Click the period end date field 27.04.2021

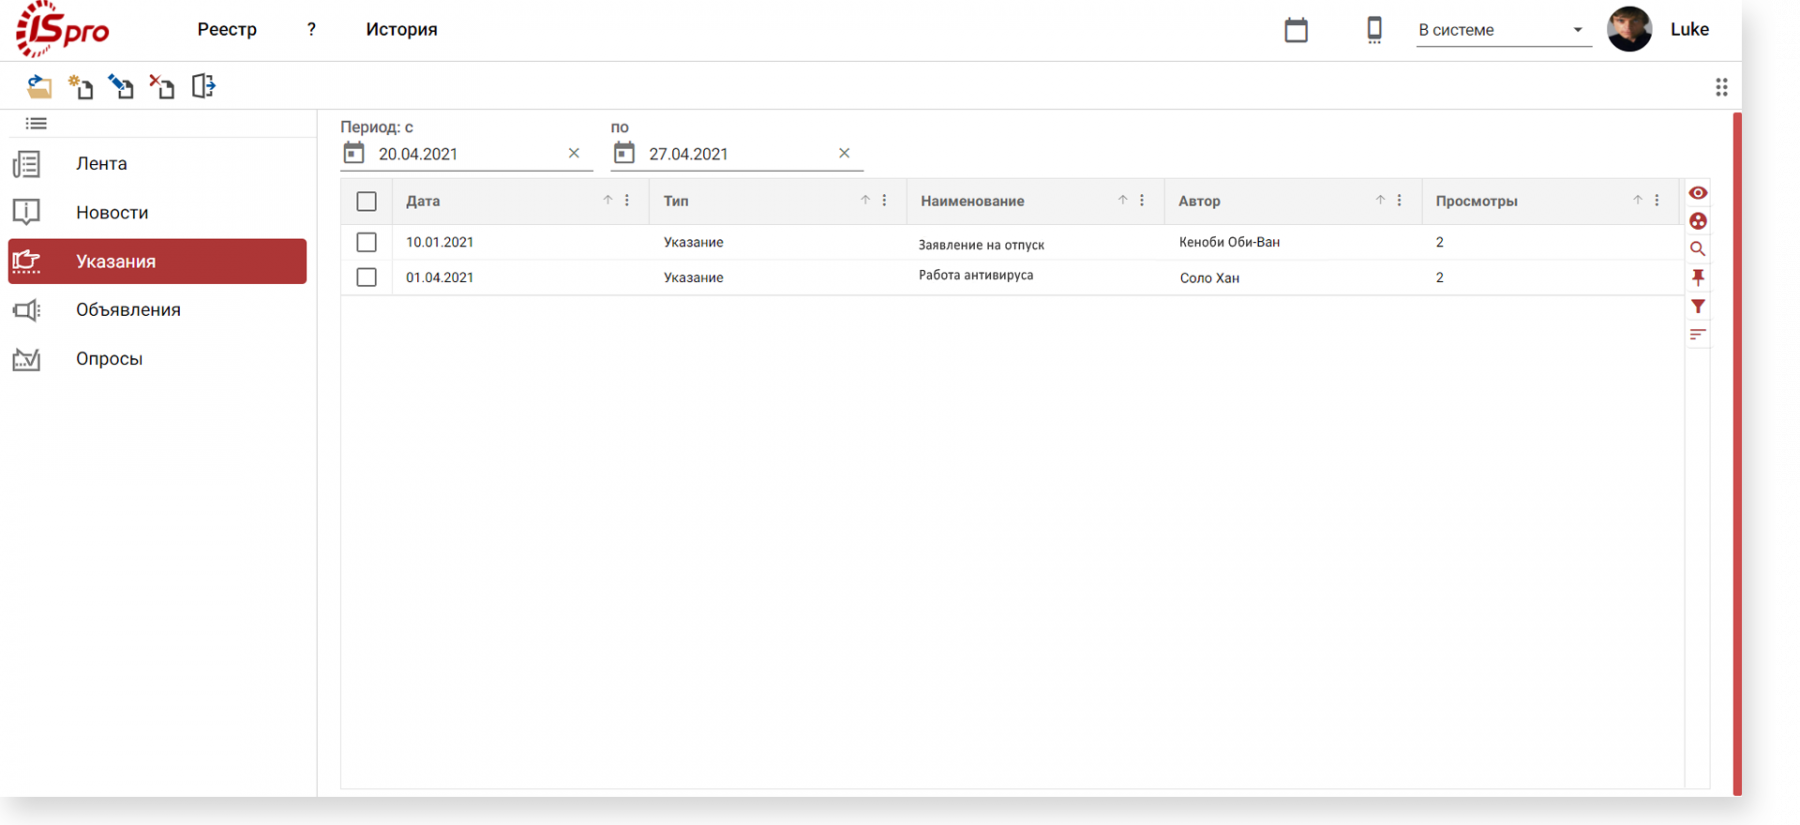[735, 154]
